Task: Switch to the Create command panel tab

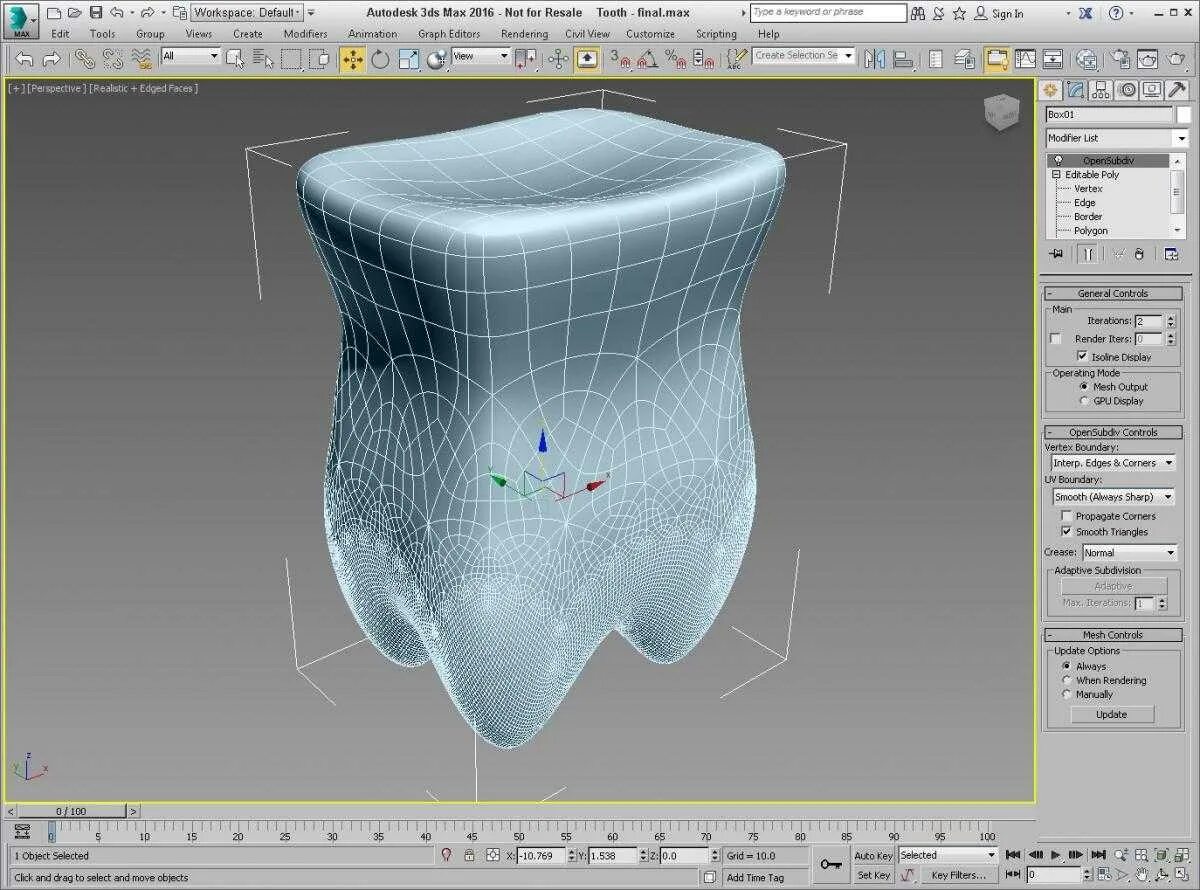Action: [x=1051, y=89]
